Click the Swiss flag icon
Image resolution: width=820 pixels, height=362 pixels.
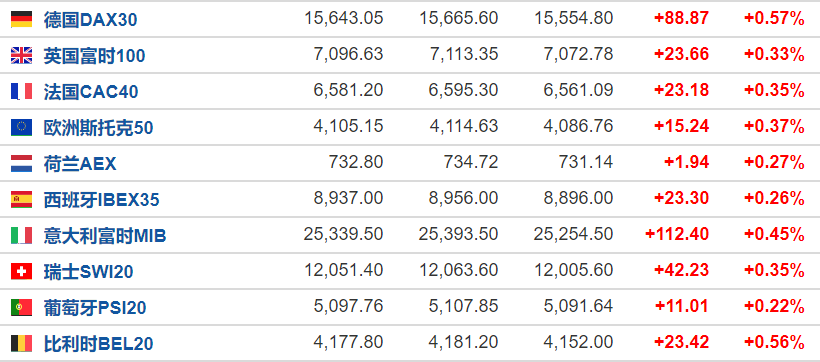[x=21, y=272]
